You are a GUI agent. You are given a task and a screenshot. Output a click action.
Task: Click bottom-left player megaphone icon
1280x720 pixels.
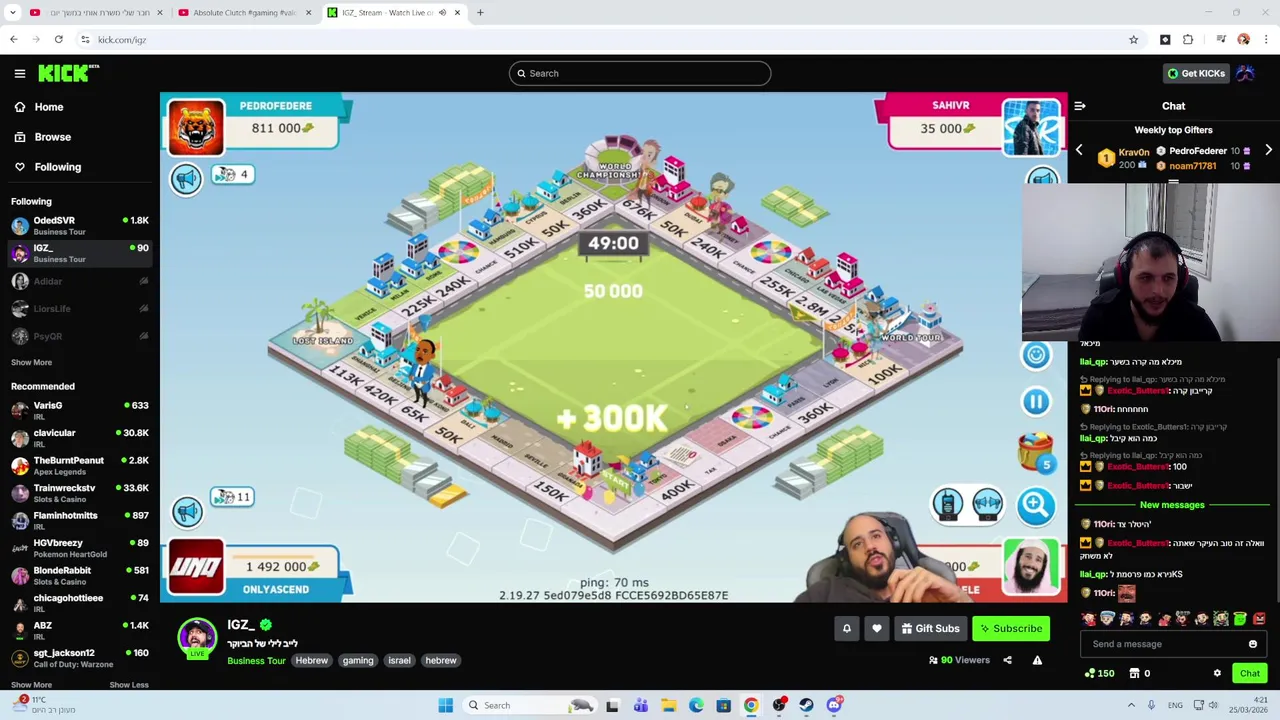[187, 512]
